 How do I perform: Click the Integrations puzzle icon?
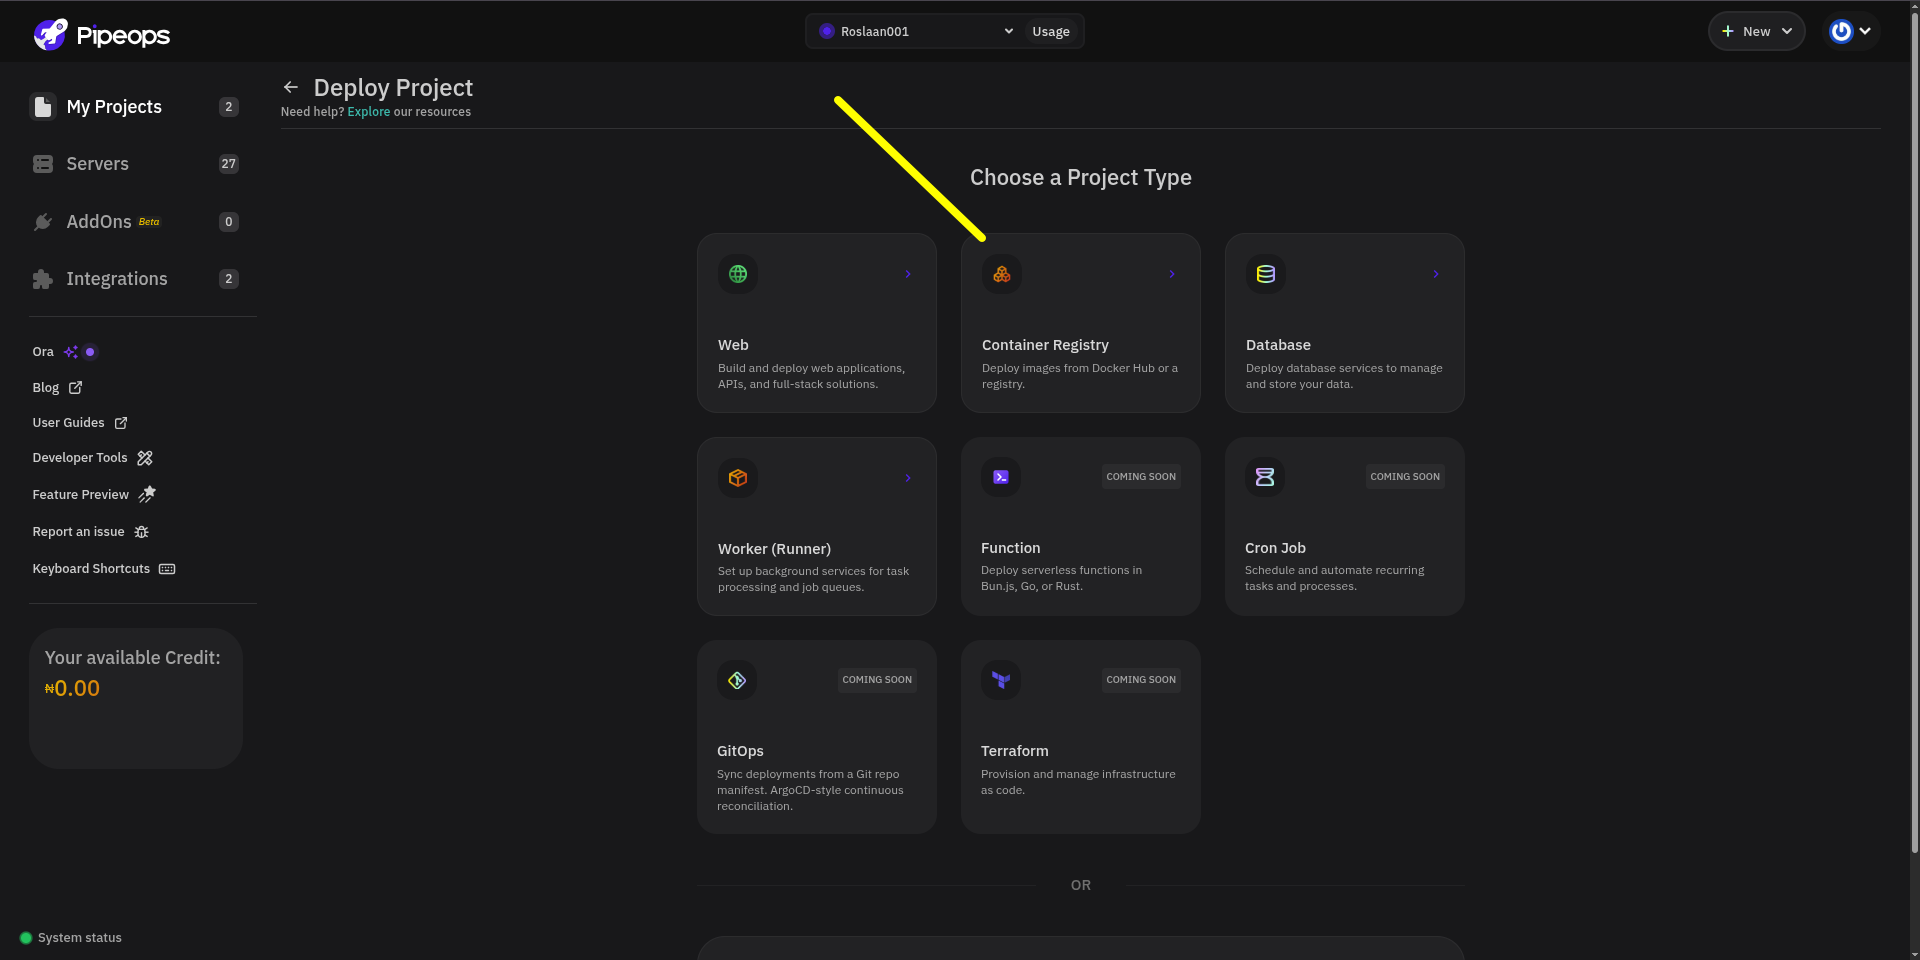click(x=43, y=279)
